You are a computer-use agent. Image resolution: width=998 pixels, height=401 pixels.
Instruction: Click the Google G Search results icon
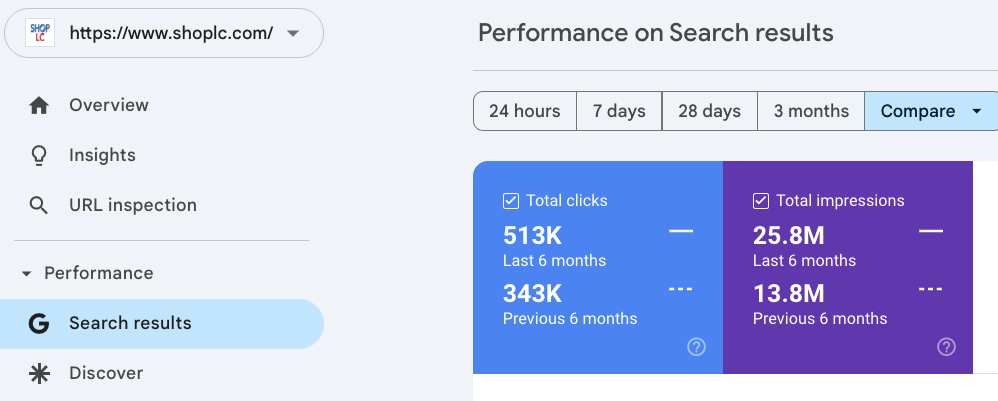[x=39, y=323]
